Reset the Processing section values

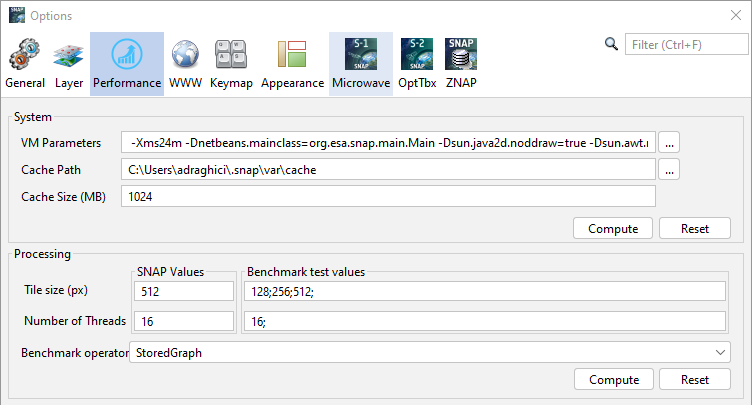click(695, 380)
